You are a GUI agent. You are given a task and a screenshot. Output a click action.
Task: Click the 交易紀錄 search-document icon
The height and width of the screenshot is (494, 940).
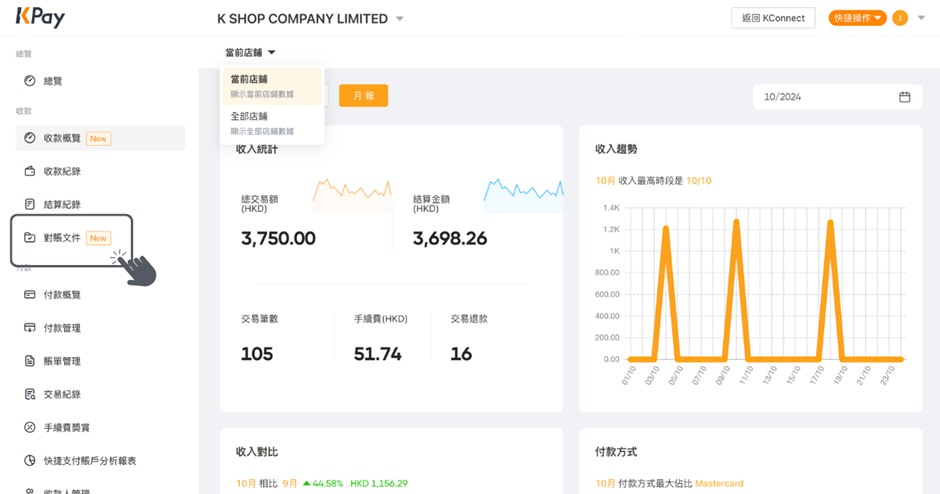tap(29, 394)
